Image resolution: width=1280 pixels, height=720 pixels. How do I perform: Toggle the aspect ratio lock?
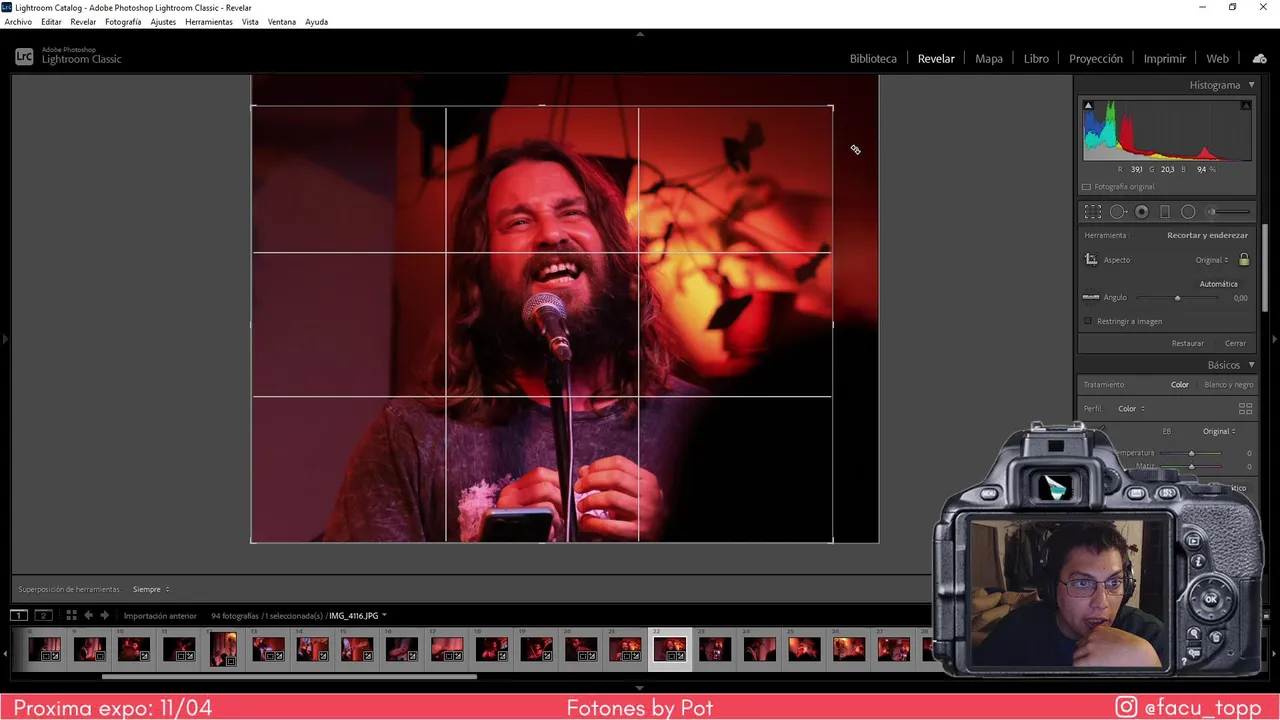pyautogui.click(x=1244, y=260)
